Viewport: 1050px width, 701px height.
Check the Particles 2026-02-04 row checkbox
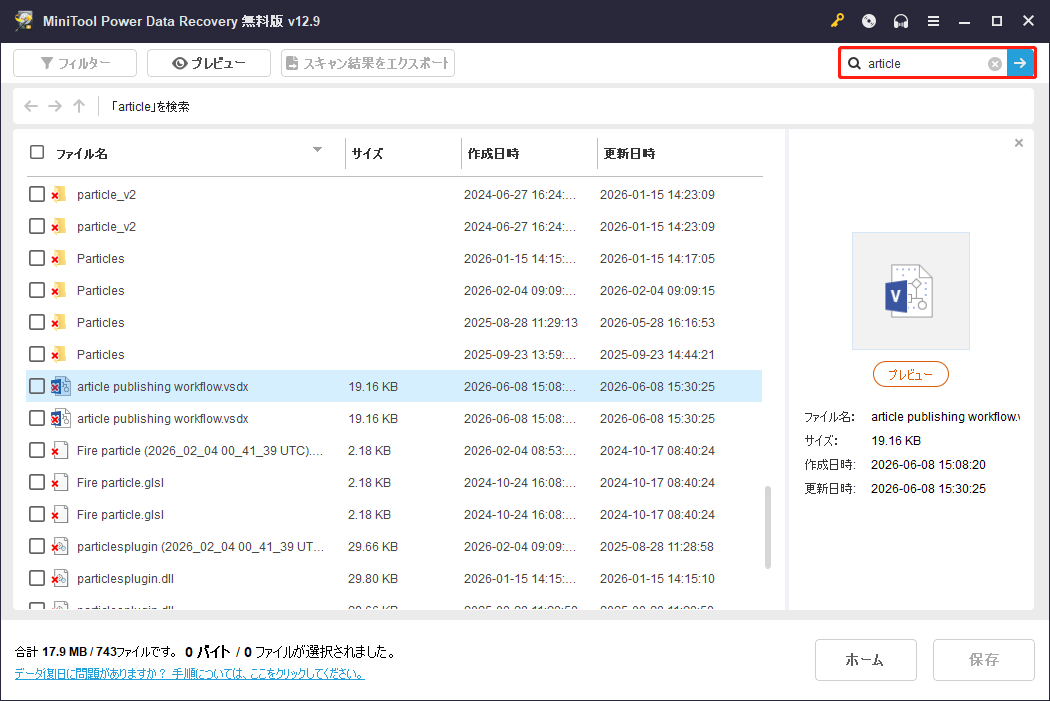37,291
